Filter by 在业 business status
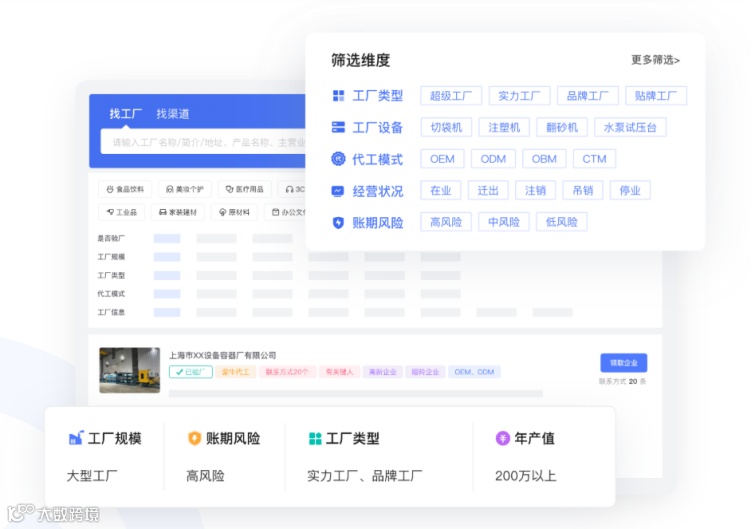 (441, 190)
